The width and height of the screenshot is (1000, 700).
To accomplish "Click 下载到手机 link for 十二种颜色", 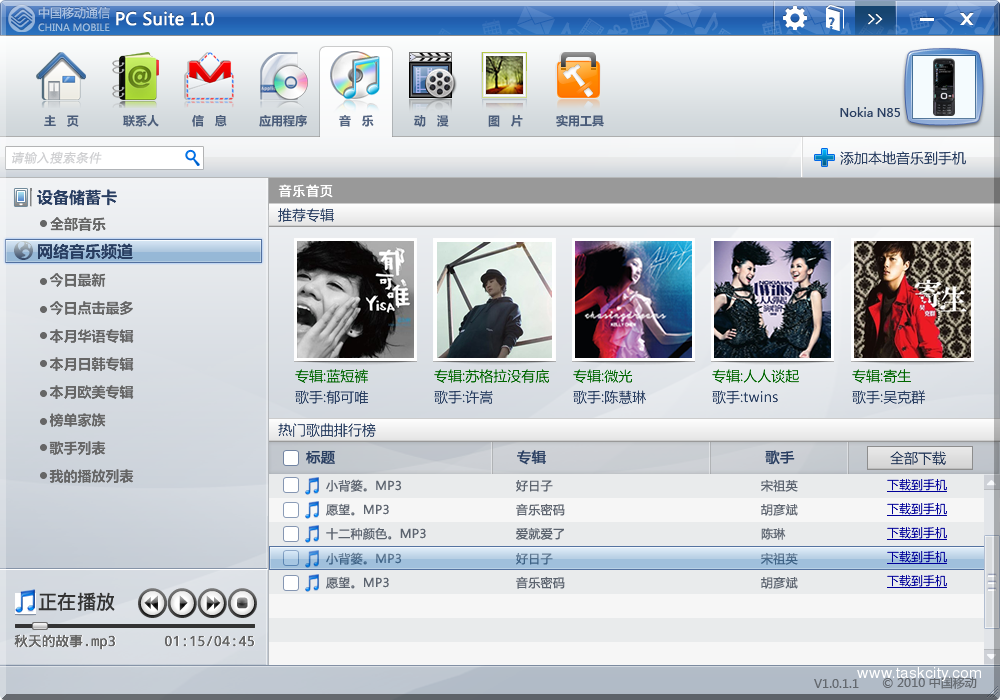I will click(916, 533).
